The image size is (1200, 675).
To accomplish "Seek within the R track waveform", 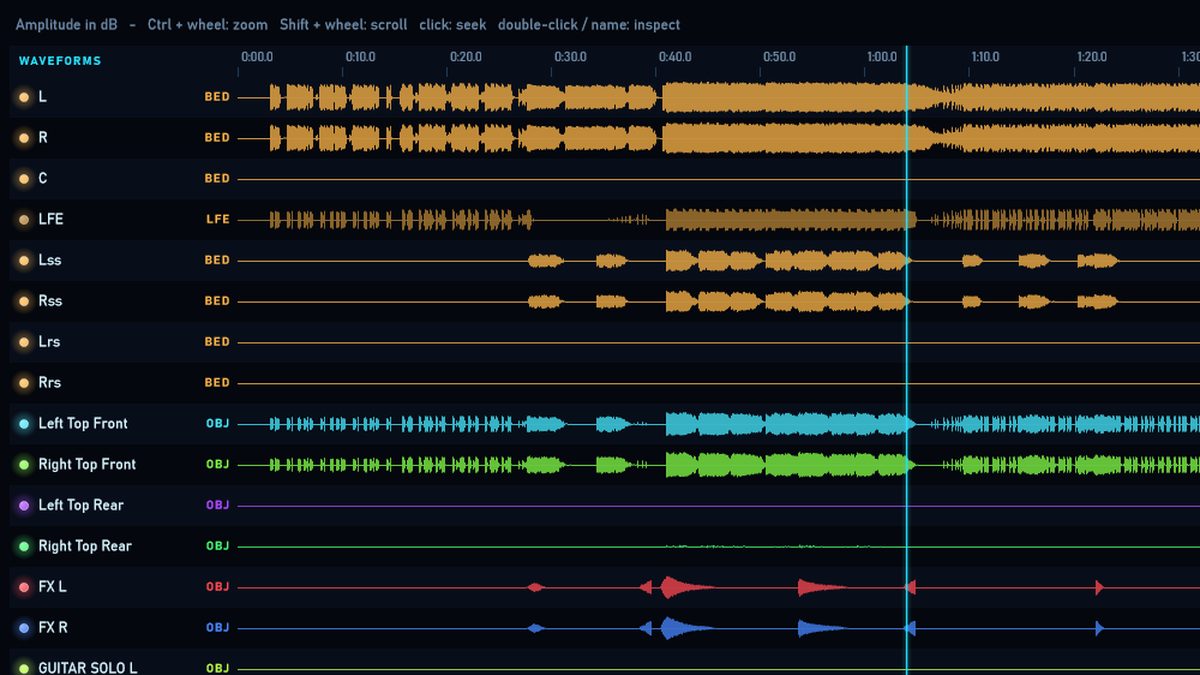I will pyautogui.click(x=719, y=138).
